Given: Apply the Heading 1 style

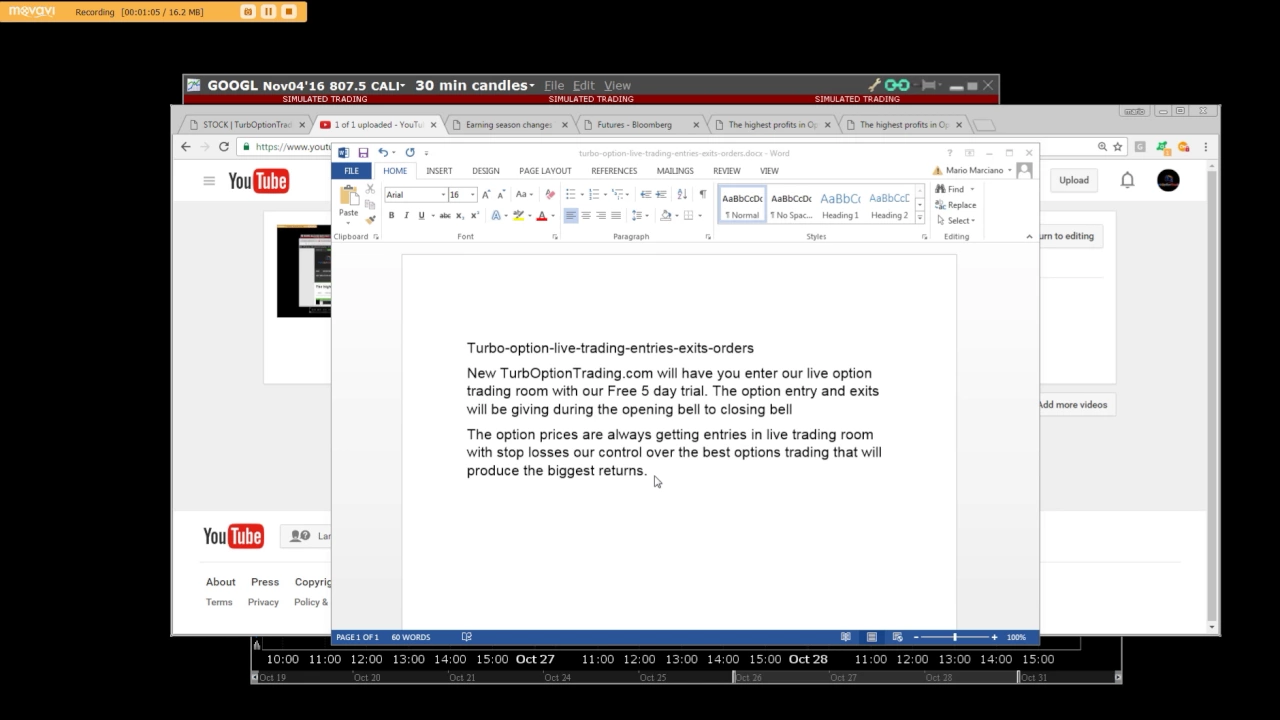Looking at the screenshot, I should pos(840,204).
